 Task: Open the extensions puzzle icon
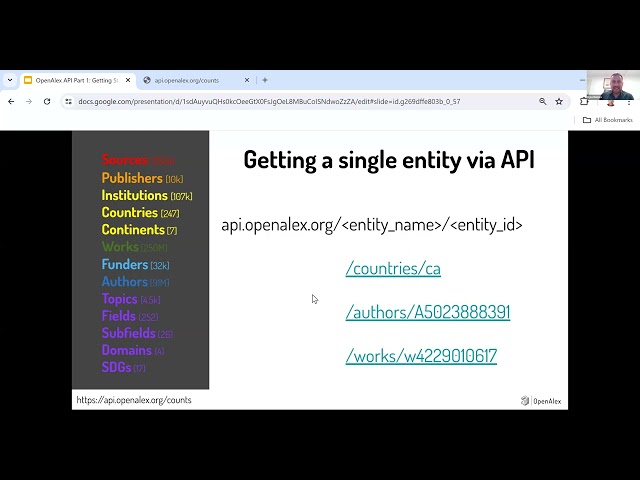point(584,101)
